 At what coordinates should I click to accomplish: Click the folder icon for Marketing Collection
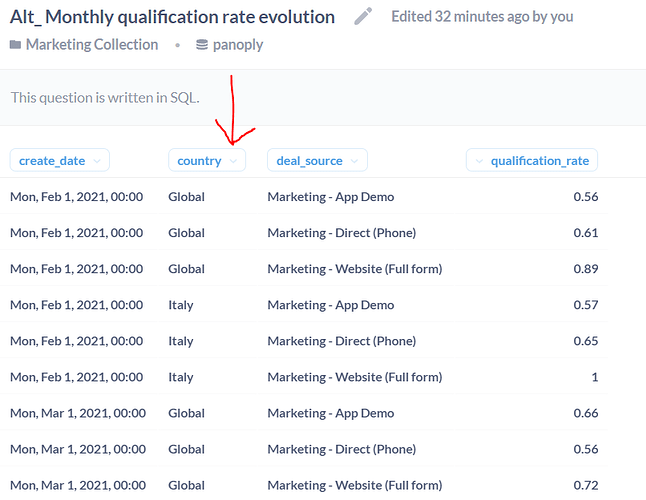15,44
